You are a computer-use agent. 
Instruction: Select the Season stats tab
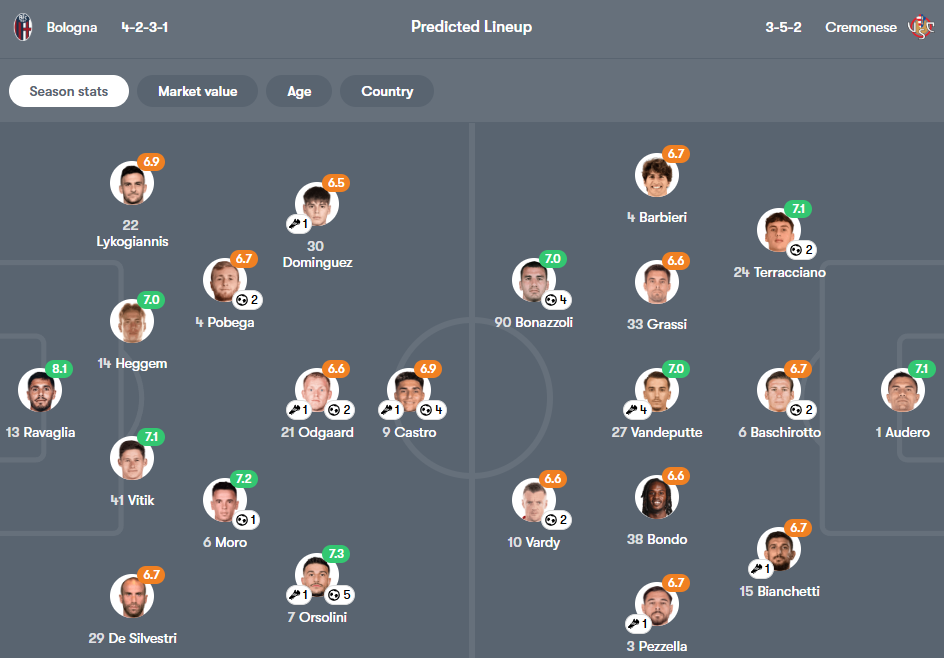tap(69, 91)
